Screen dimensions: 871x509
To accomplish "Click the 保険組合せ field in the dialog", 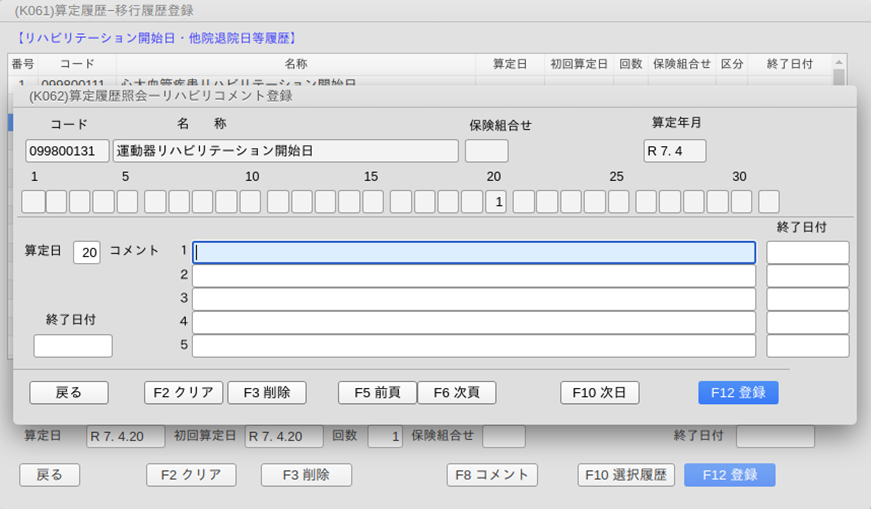I will (486, 151).
